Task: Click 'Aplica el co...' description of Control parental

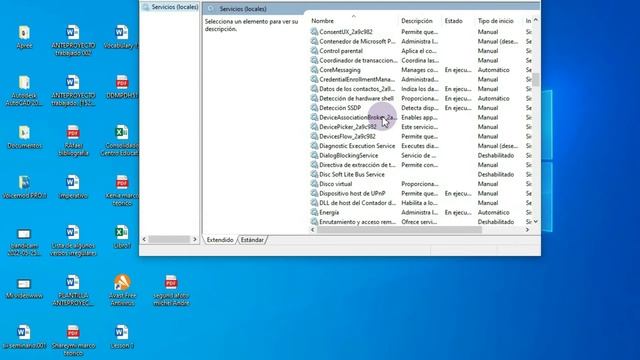Action: coord(419,51)
